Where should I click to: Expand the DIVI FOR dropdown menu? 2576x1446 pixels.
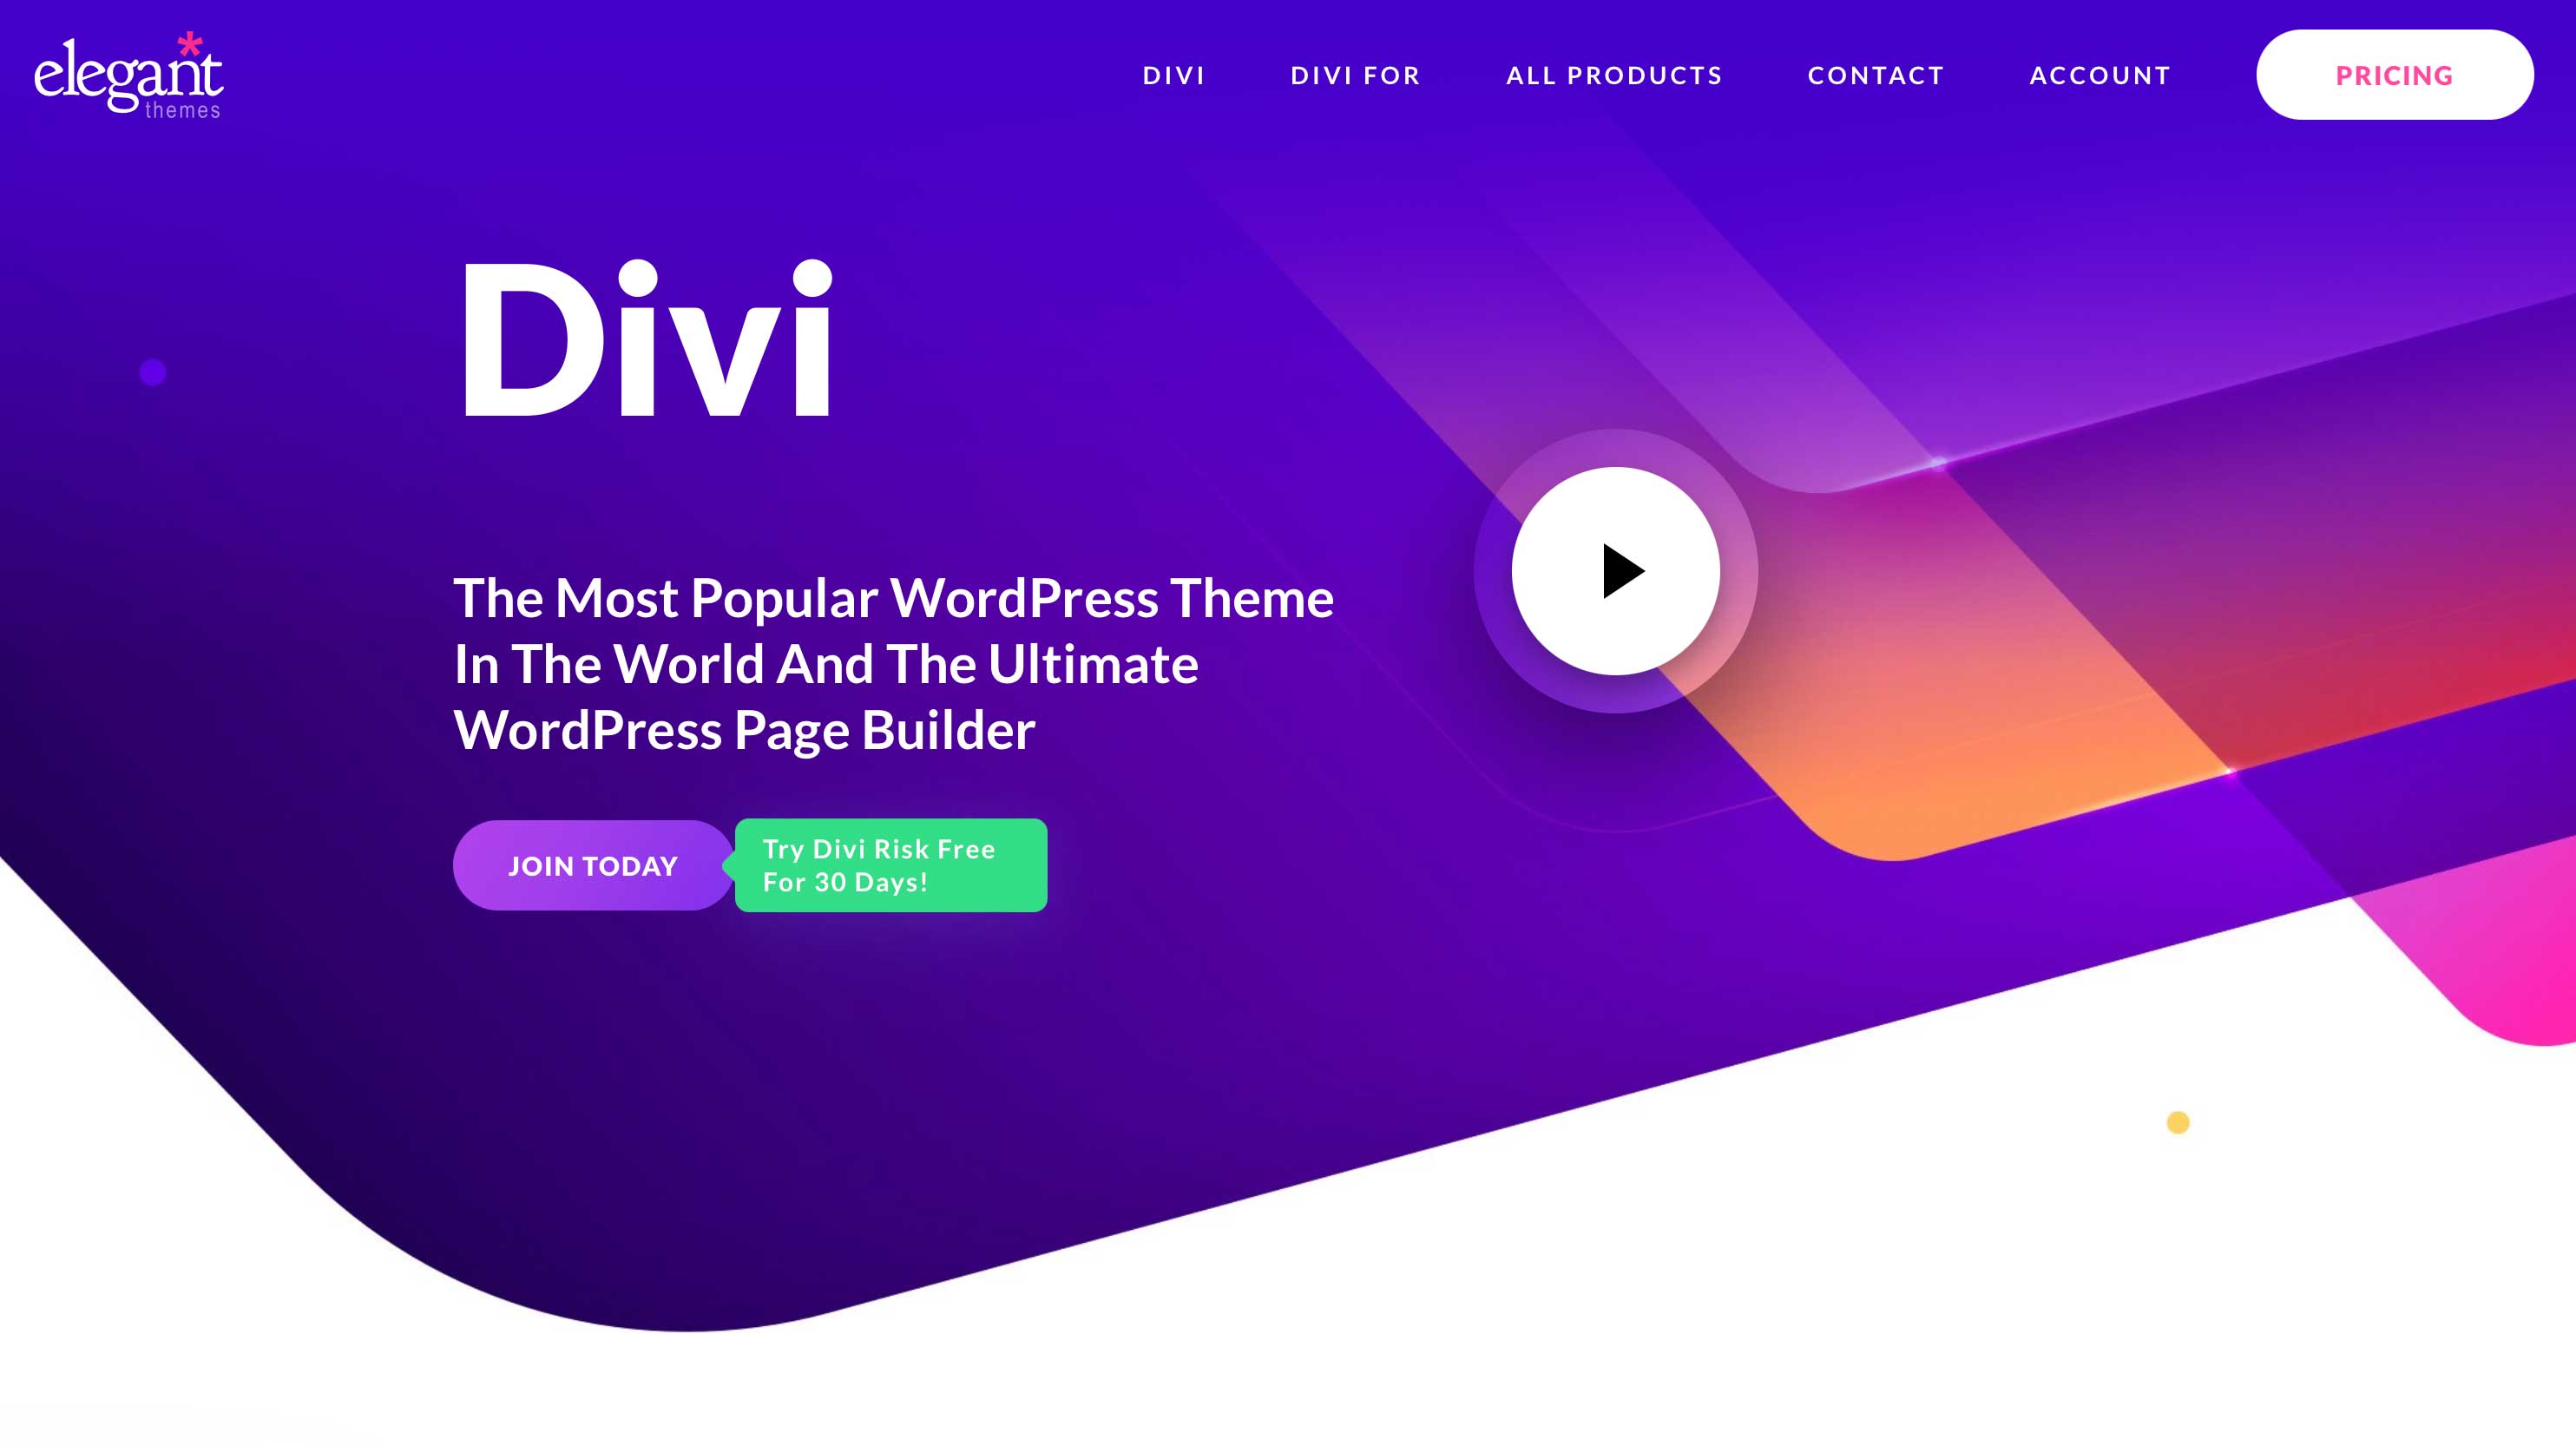pyautogui.click(x=1355, y=75)
